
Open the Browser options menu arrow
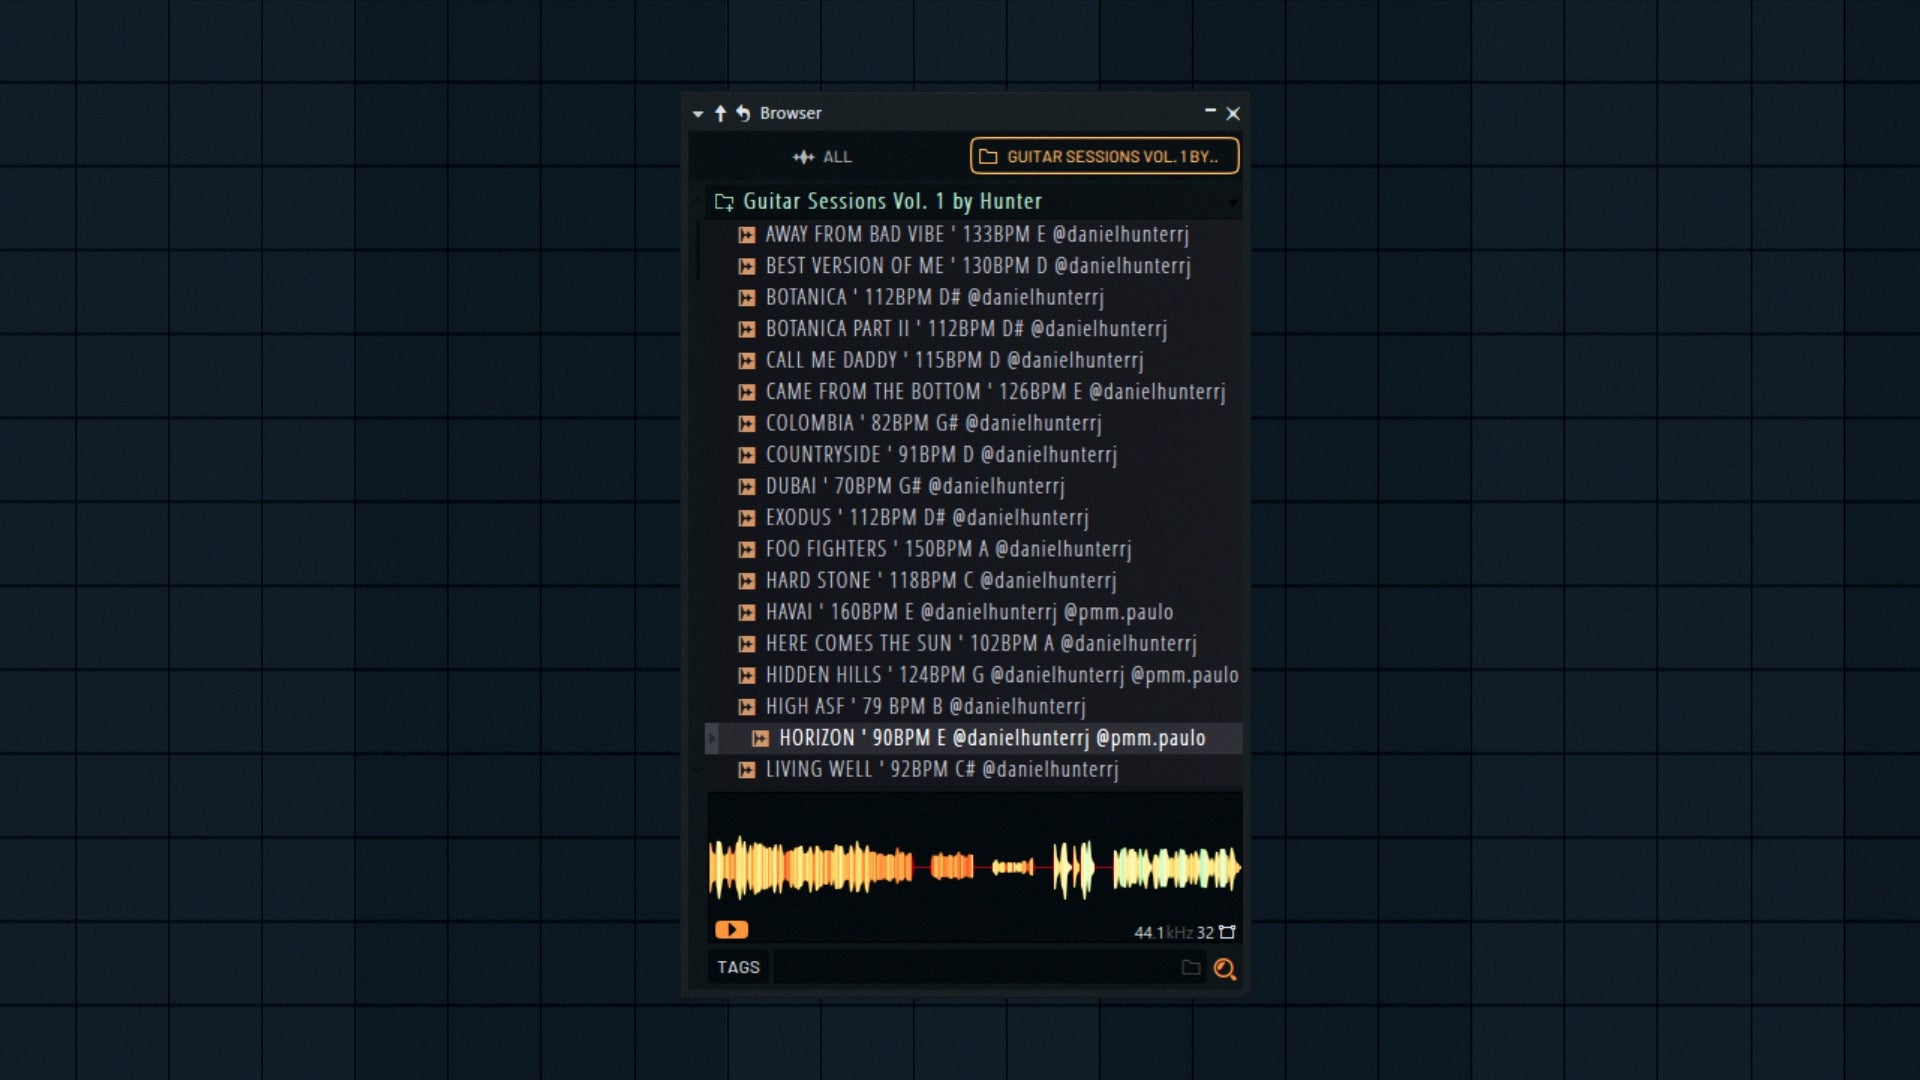point(698,114)
